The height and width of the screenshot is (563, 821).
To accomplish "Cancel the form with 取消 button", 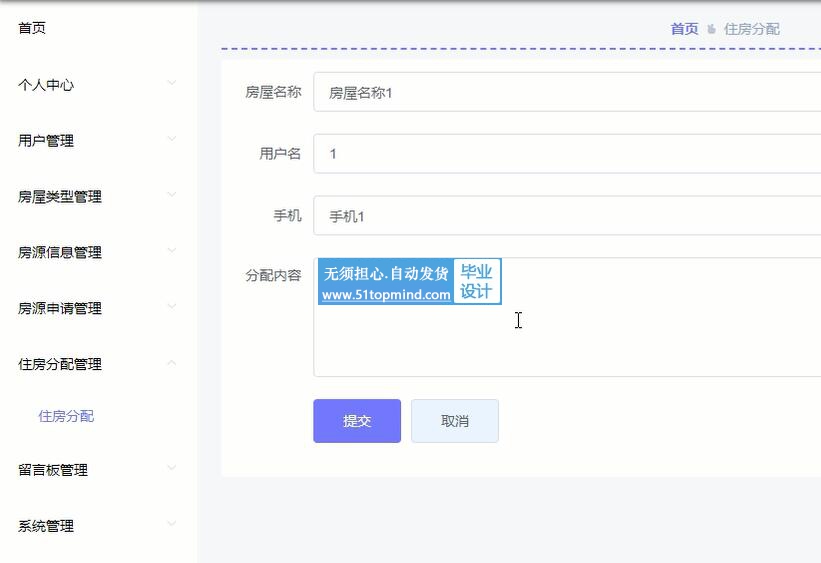I will pyautogui.click(x=455, y=421).
